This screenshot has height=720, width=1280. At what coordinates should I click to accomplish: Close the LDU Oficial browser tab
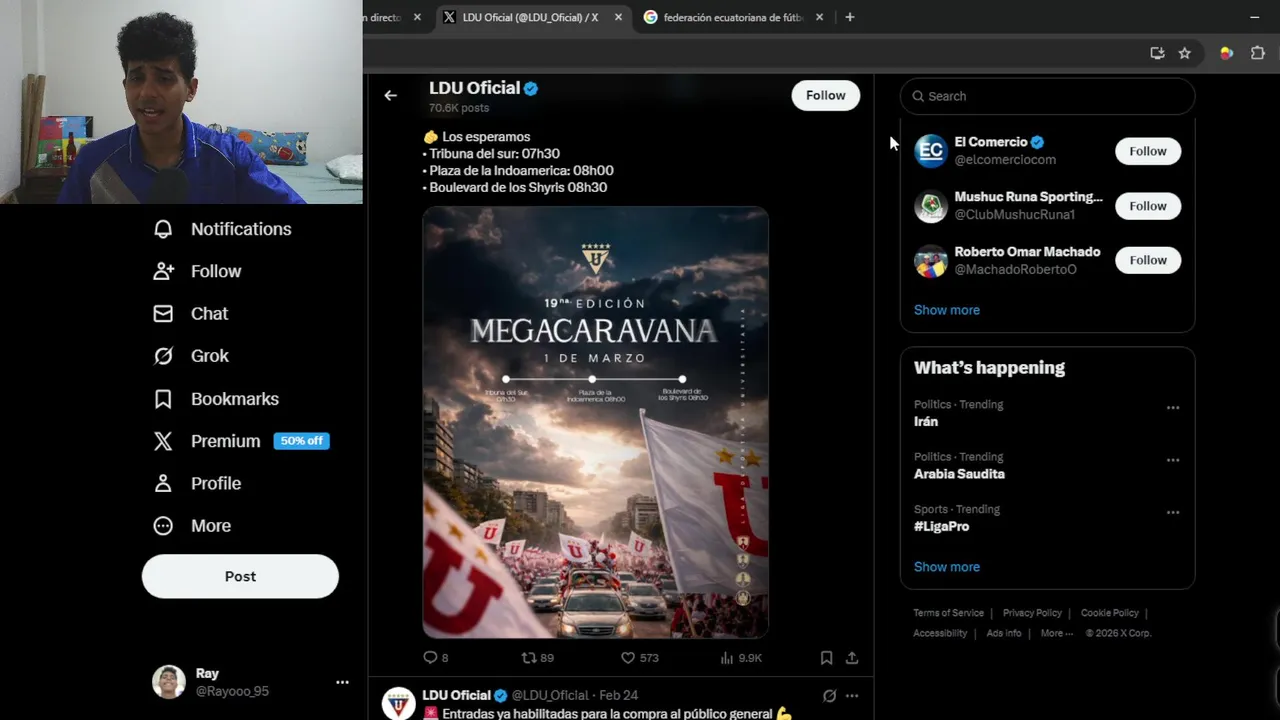point(618,17)
